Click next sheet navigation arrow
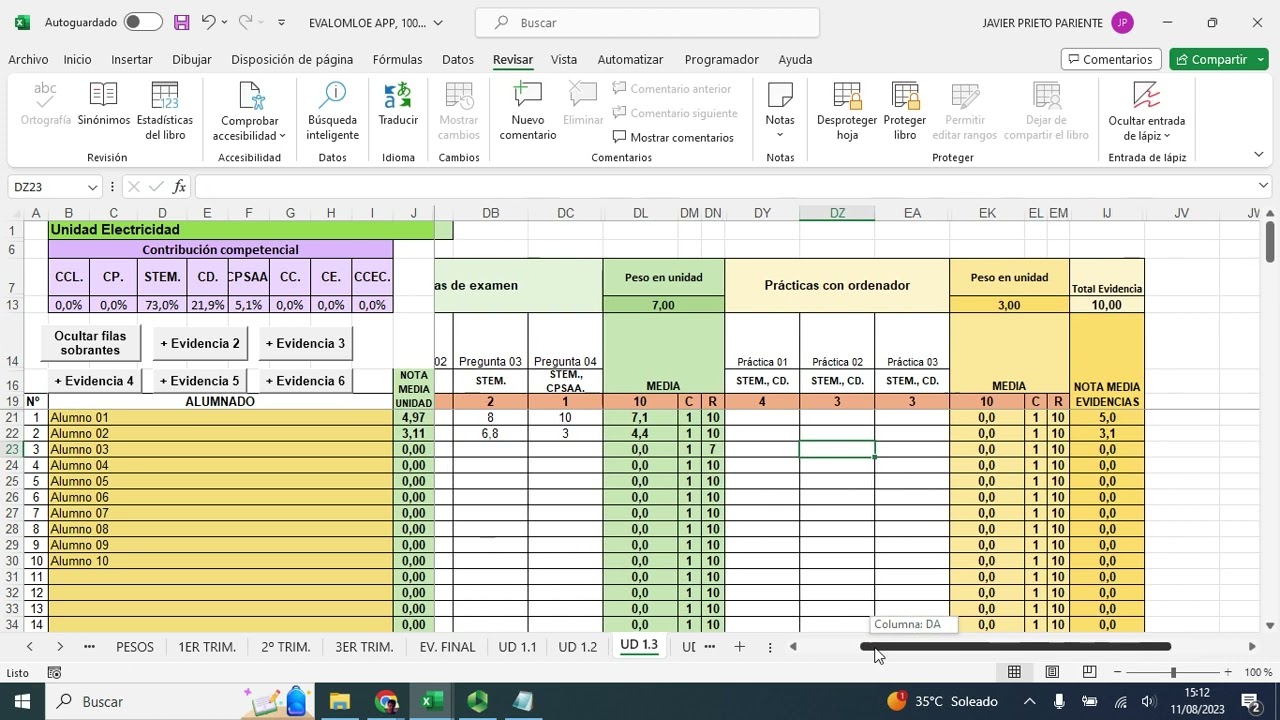The width and height of the screenshot is (1280, 720). point(60,647)
